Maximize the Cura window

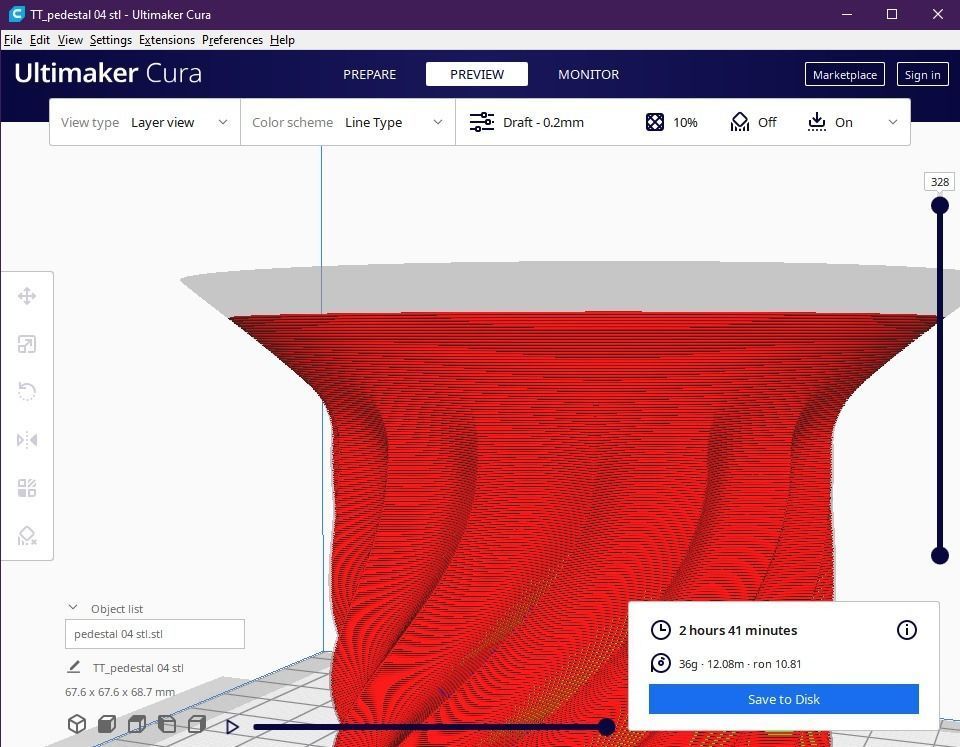pyautogui.click(x=892, y=14)
